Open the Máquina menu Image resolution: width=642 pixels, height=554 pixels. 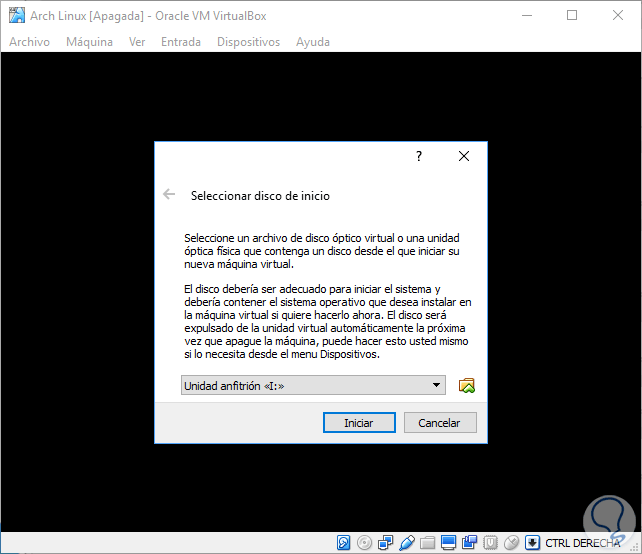[x=89, y=42]
